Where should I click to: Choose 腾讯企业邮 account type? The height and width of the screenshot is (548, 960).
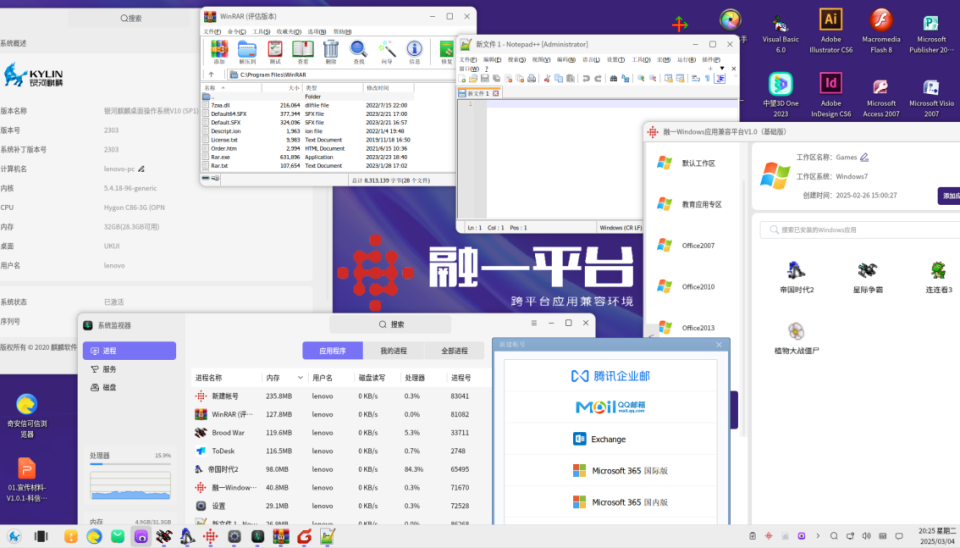point(610,376)
